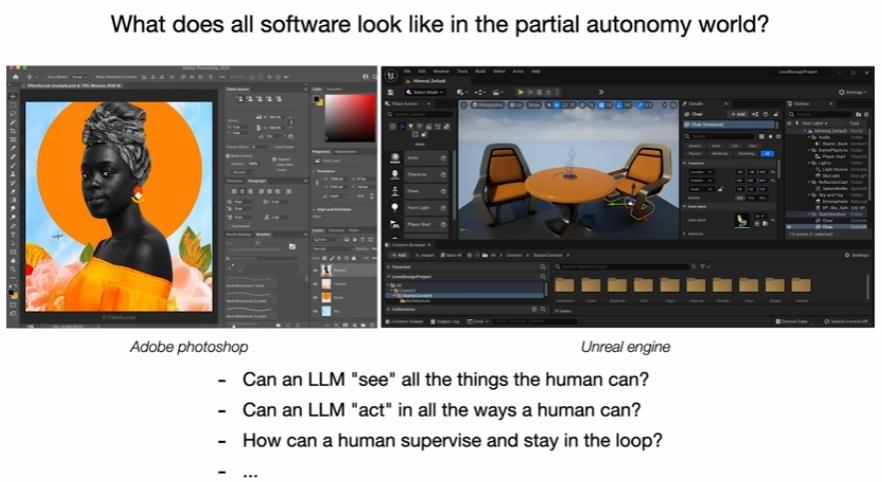The image size is (882, 482).
Task: Toggle the Show Sampling checkbox in Photoshop Clone Source
Action: (228, 156)
